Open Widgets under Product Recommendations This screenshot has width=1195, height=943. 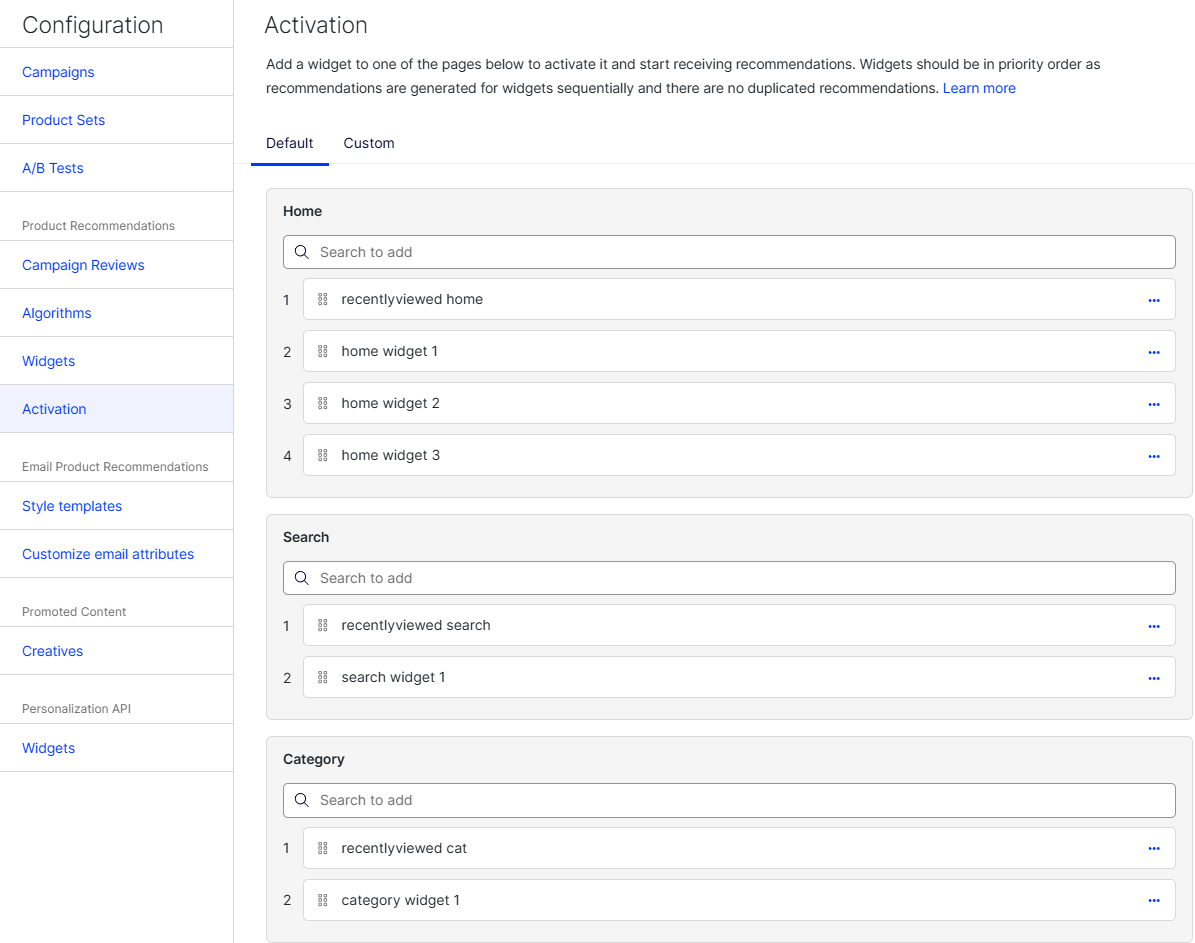click(x=49, y=361)
